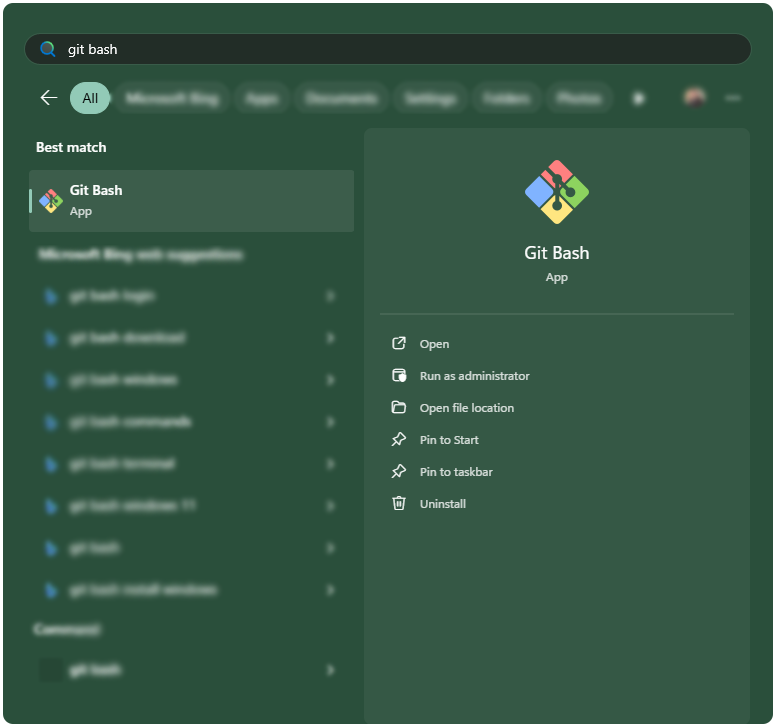Click the Pin to Start pin icon
776x726 pixels.
pos(399,440)
